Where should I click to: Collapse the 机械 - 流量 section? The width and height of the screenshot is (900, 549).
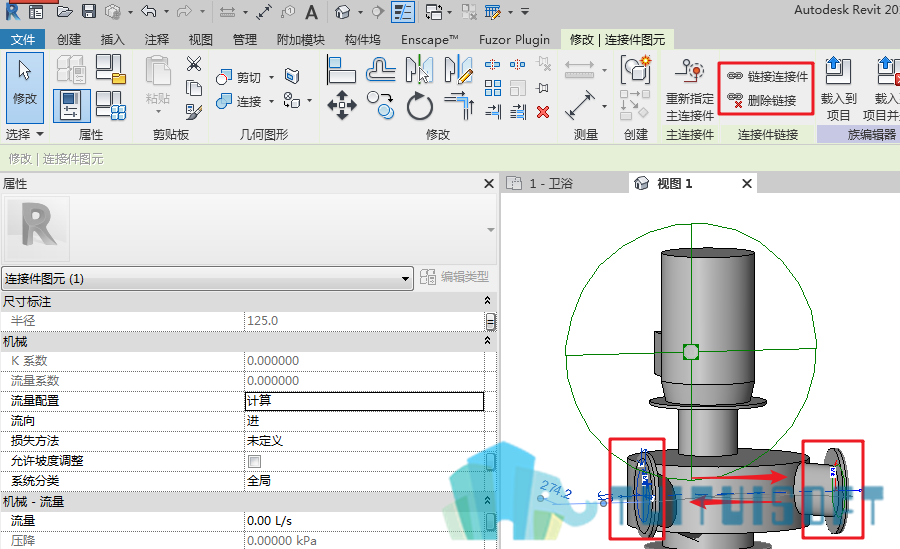tap(487, 501)
